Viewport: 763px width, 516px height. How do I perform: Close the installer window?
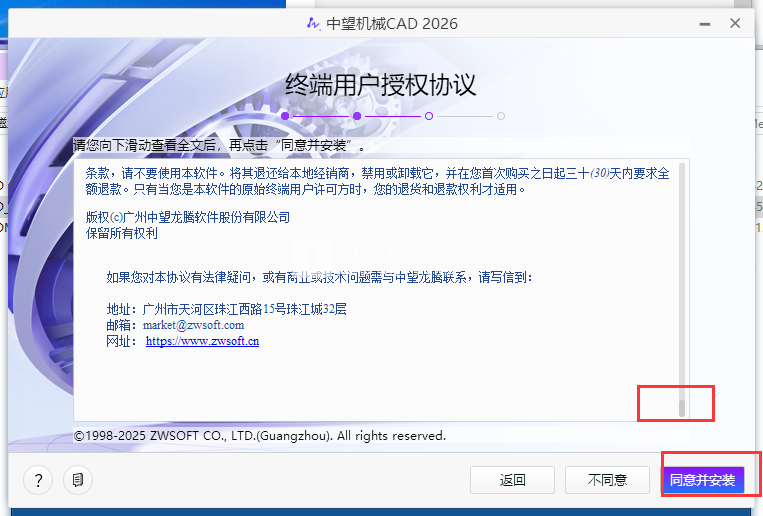click(x=735, y=23)
